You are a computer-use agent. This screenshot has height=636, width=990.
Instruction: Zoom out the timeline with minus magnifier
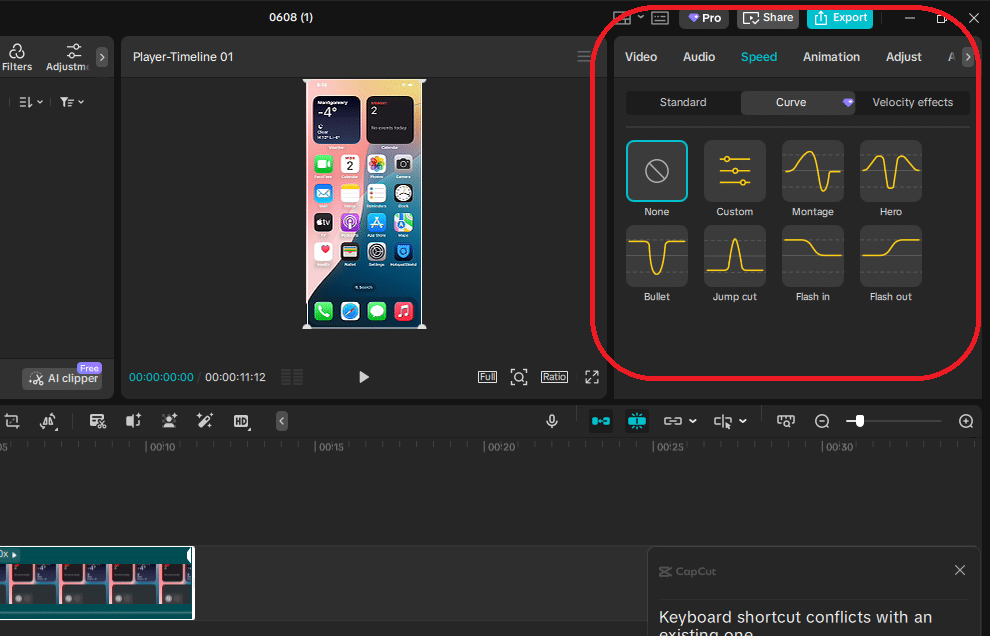[821, 421]
